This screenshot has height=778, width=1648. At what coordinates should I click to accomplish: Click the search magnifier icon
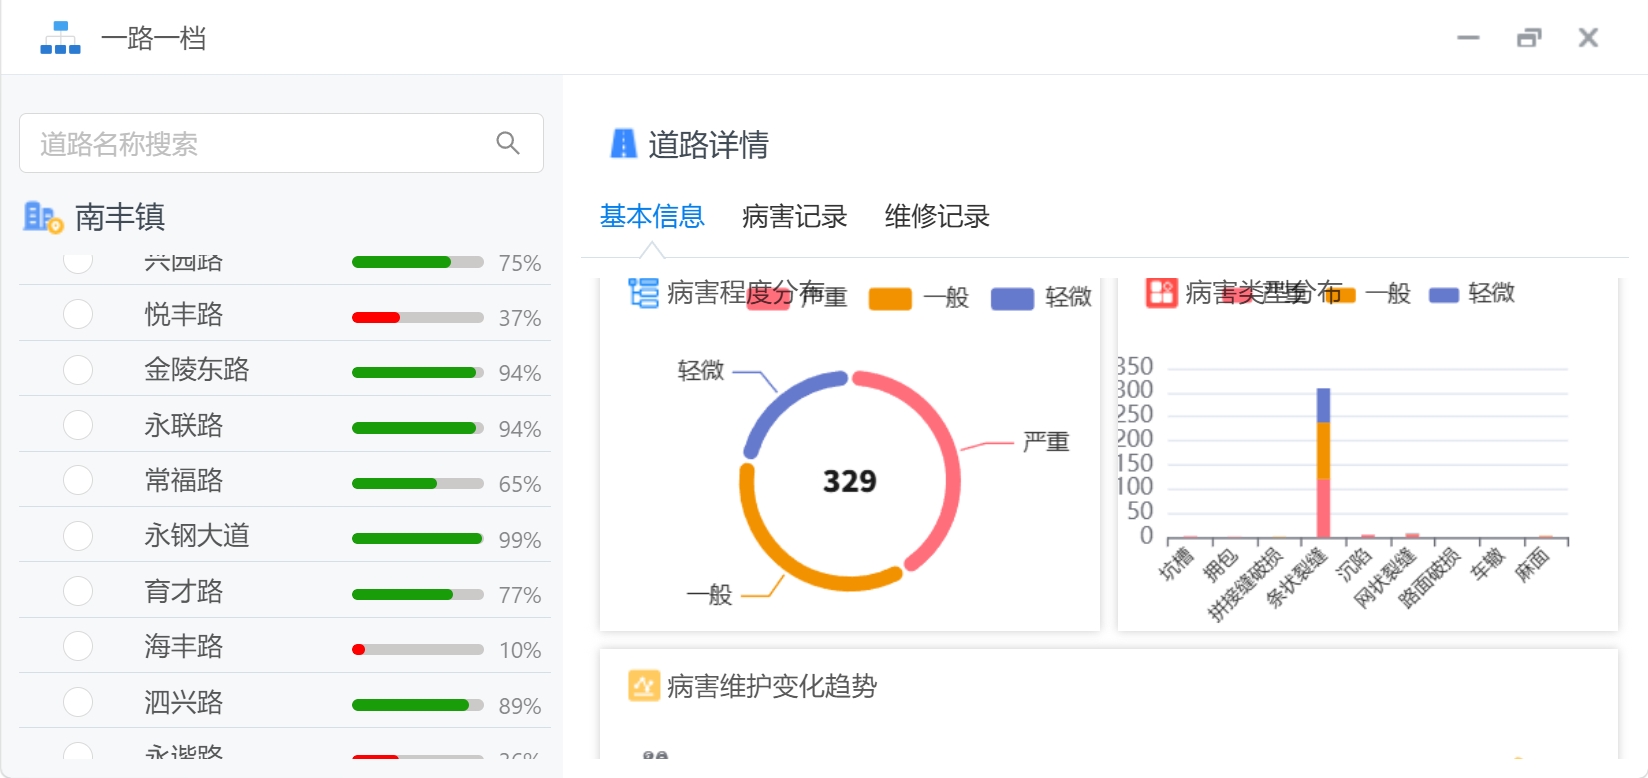508,143
